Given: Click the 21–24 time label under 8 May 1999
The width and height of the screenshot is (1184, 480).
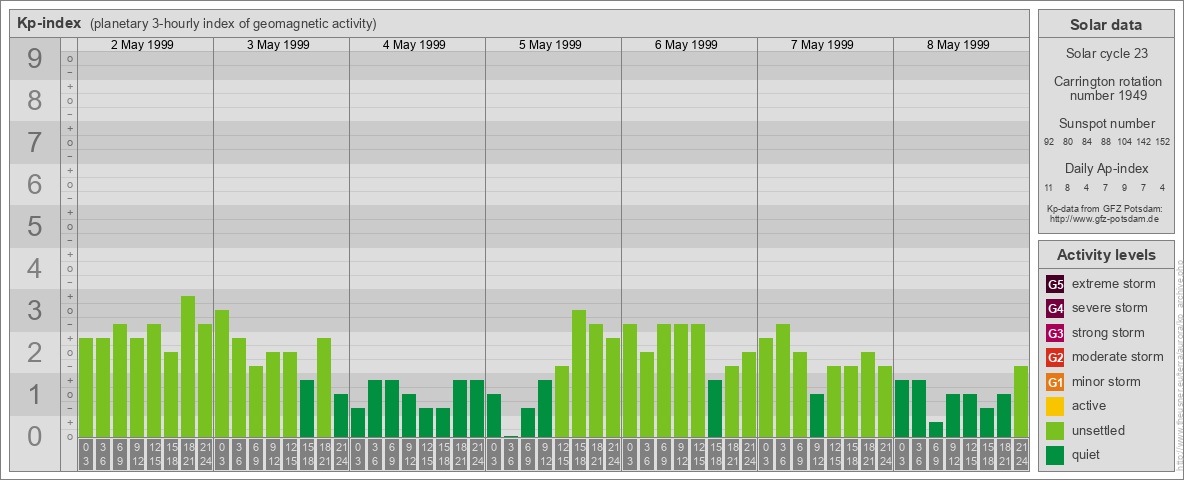Looking at the screenshot, I should tap(1021, 455).
